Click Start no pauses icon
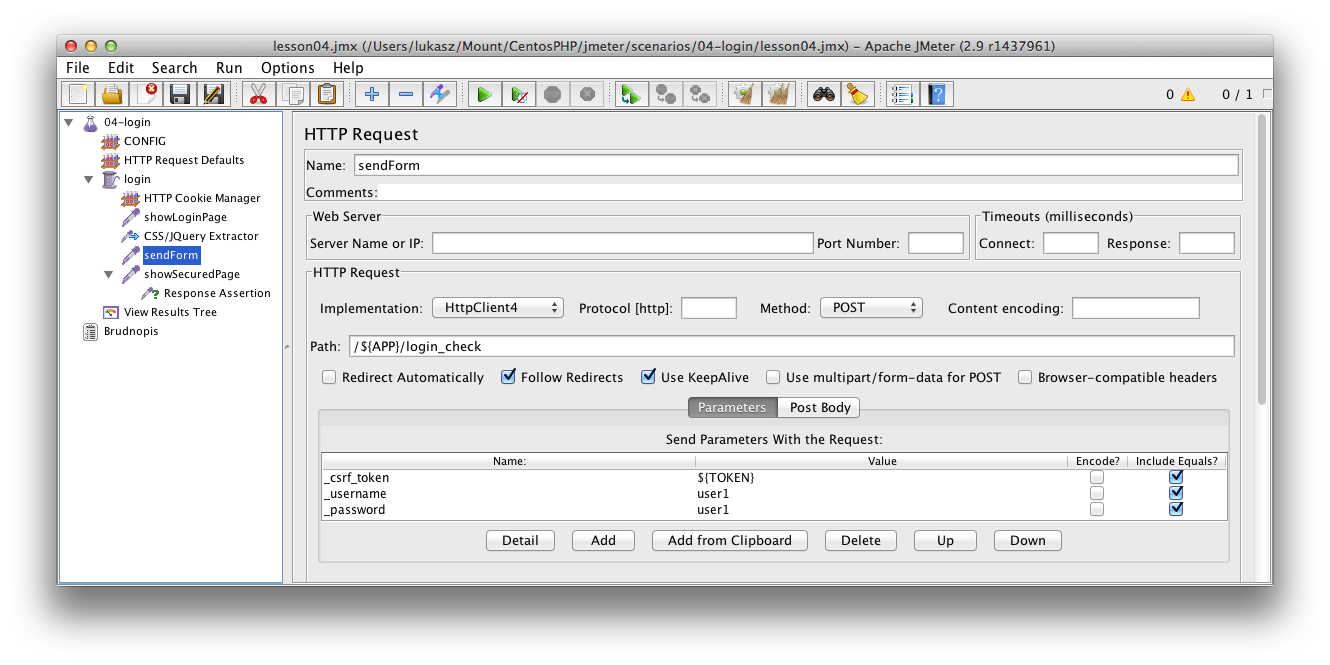 (x=518, y=94)
